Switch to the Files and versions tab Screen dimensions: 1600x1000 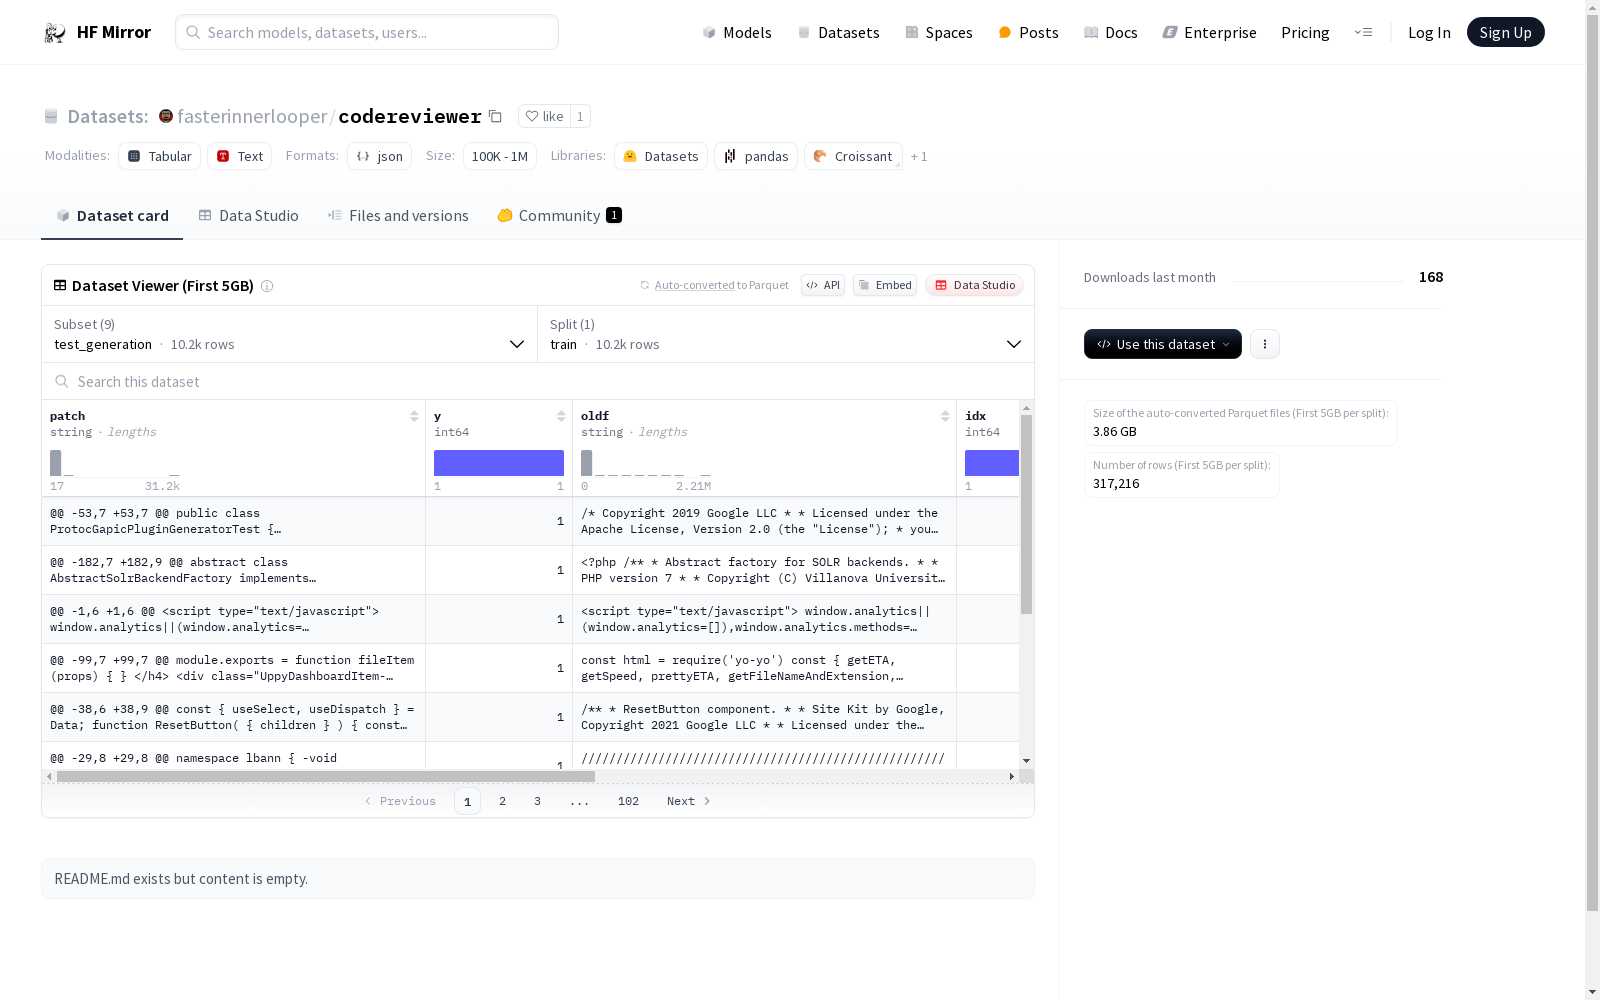[397, 215]
